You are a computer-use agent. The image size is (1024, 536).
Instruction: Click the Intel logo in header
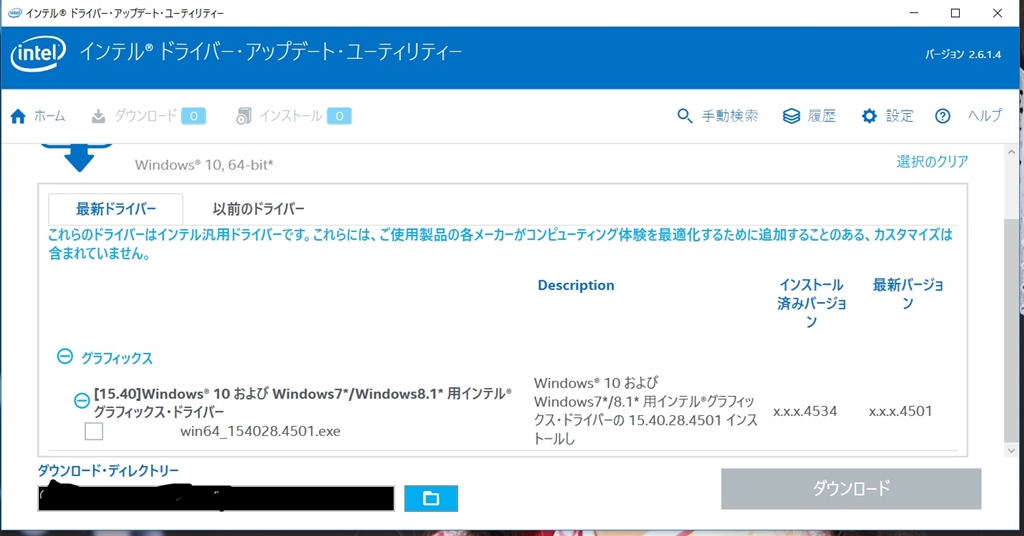[x=38, y=53]
